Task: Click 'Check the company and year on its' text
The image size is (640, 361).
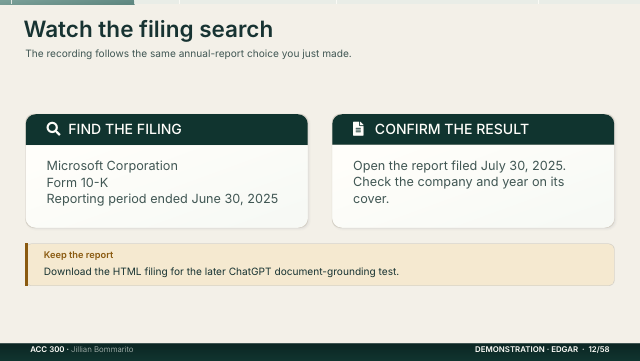Action: (458, 182)
